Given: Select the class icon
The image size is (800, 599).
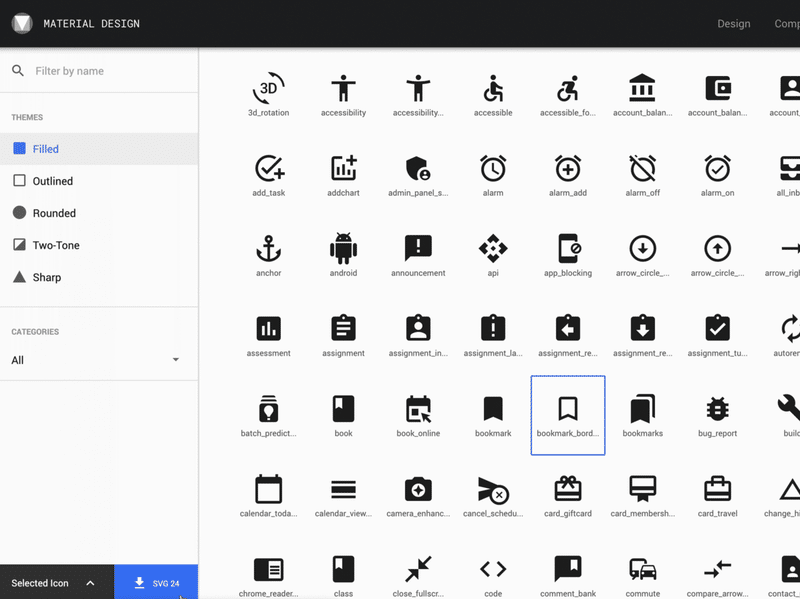Looking at the screenshot, I should (x=343, y=569).
